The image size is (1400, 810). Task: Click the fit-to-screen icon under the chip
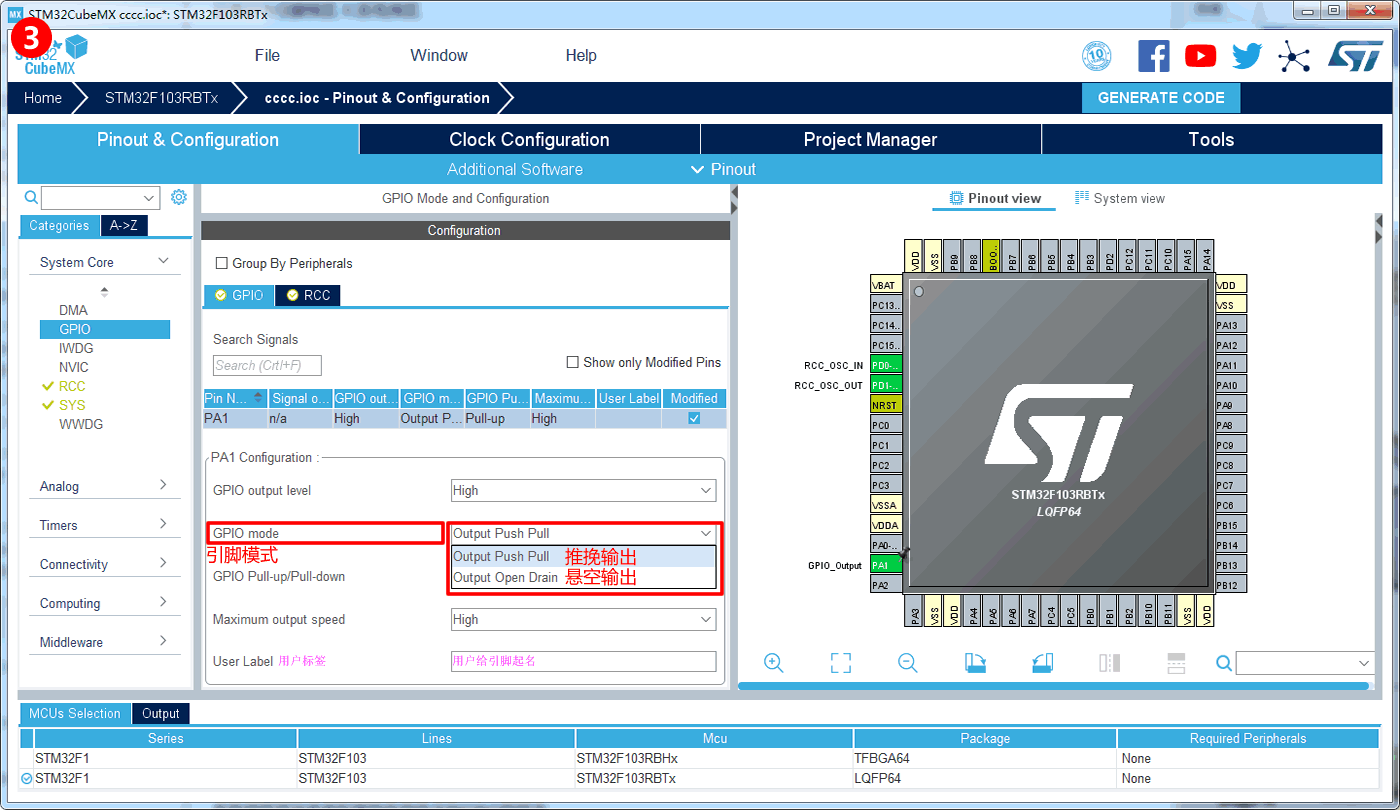click(840, 663)
